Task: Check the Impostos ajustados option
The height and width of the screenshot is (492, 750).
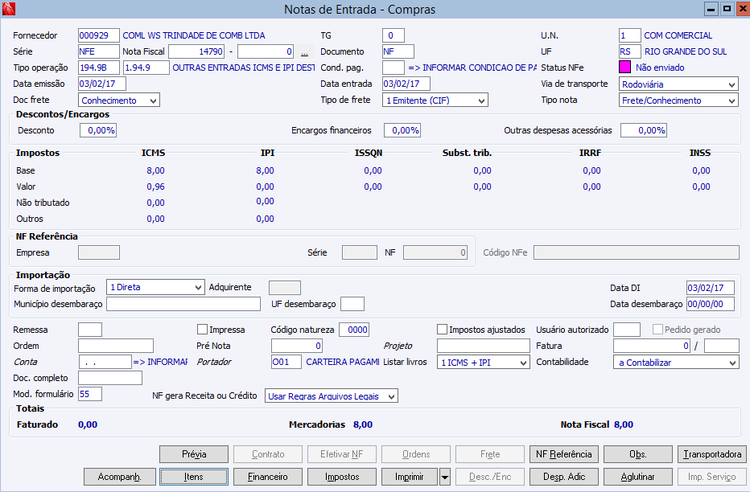Action: (x=443, y=329)
